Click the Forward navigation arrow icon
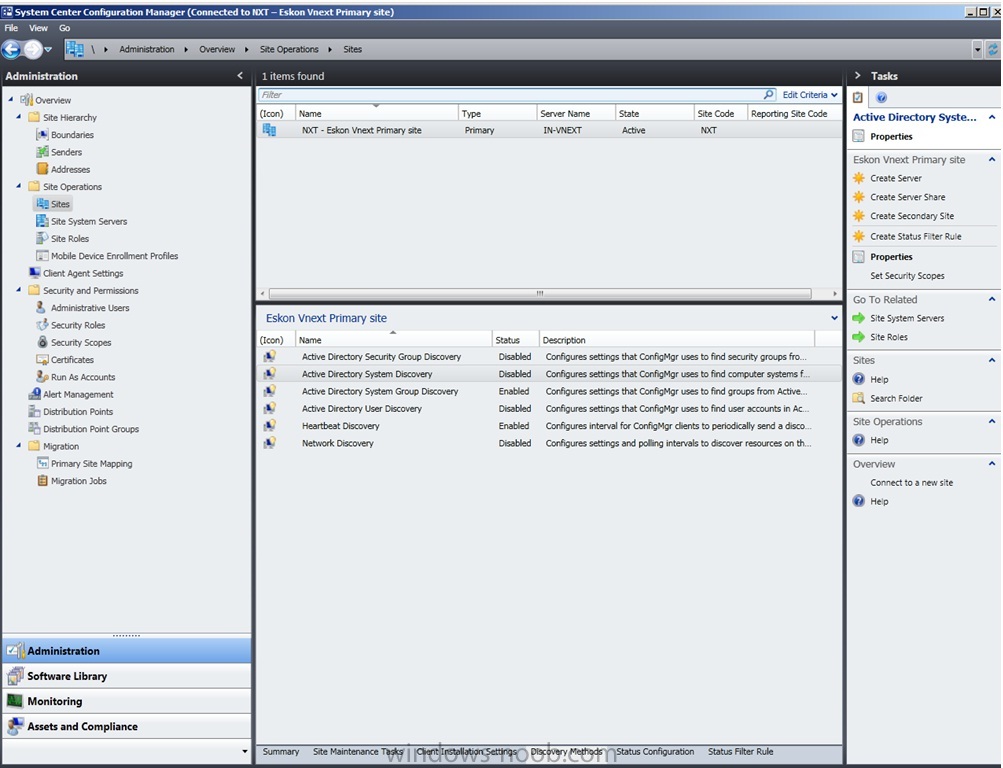The width and height of the screenshot is (1003, 768). click(x=33, y=49)
